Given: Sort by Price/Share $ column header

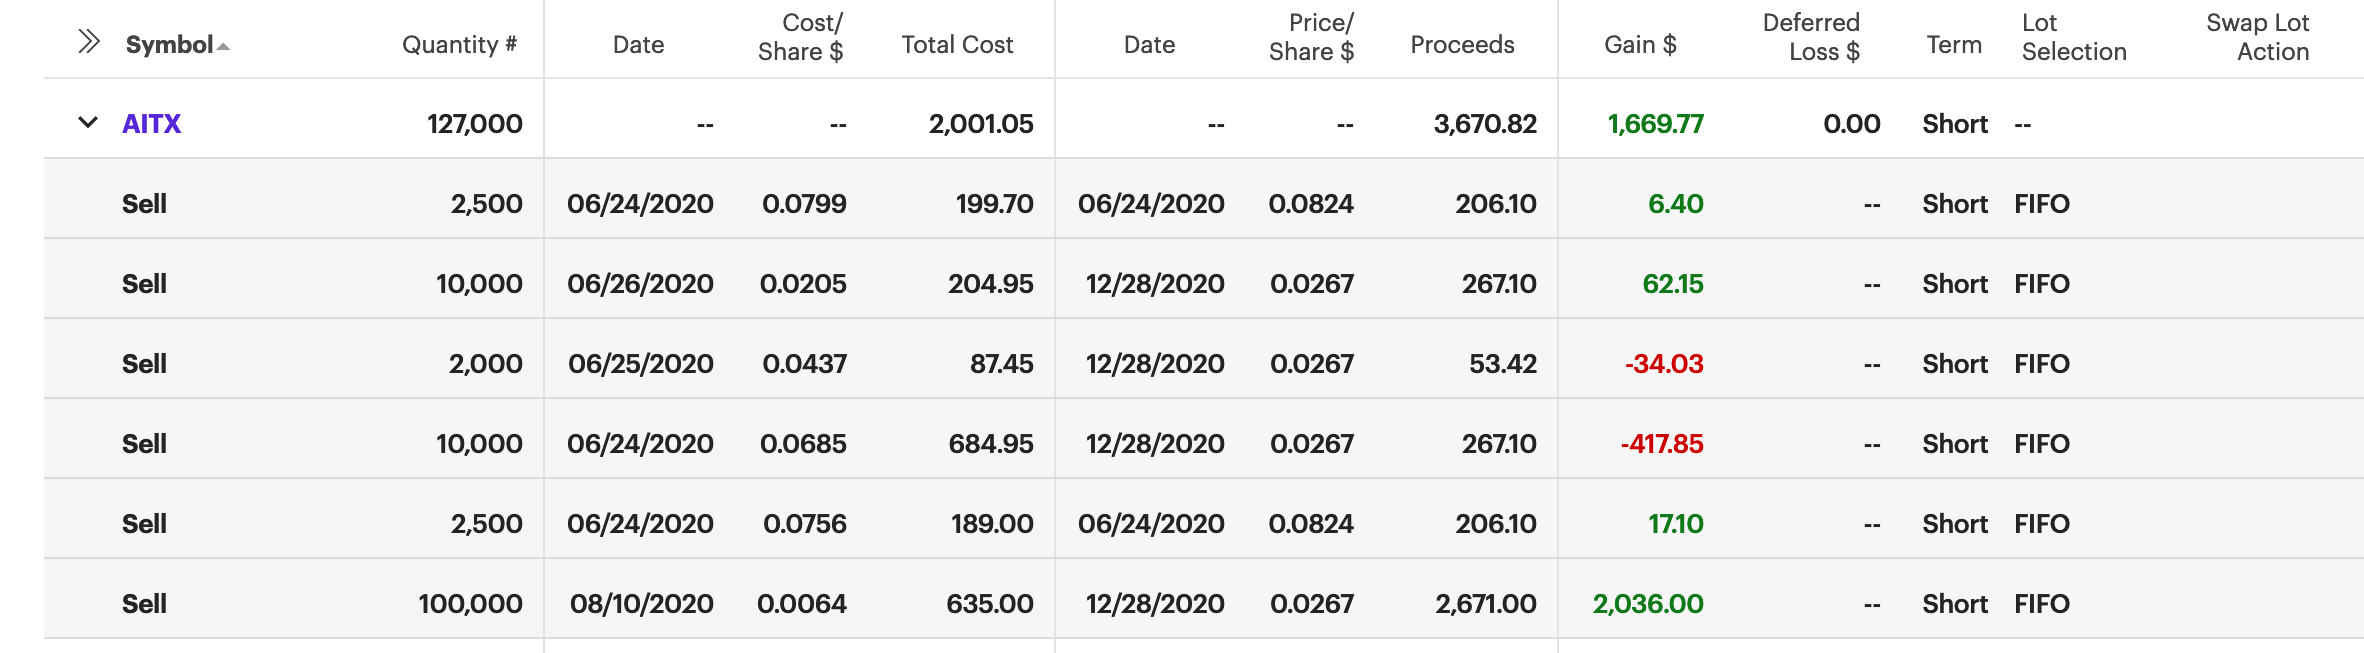Looking at the screenshot, I should point(1311,37).
